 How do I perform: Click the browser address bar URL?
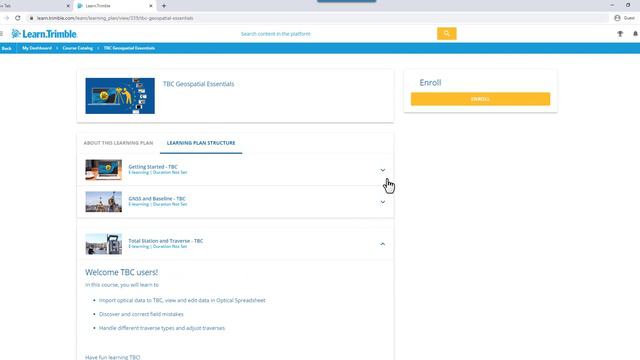[x=115, y=18]
